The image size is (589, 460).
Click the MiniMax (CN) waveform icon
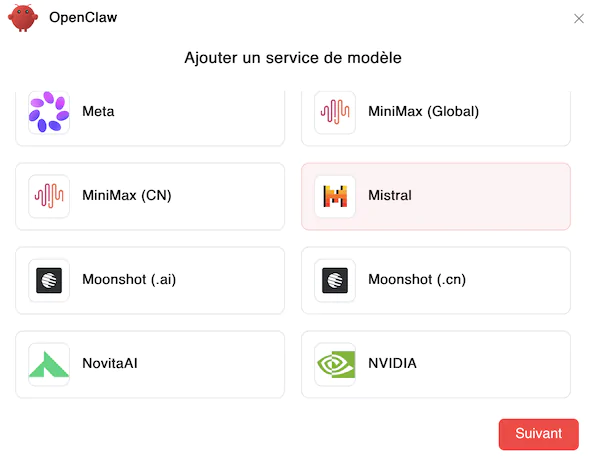pyautogui.click(x=49, y=196)
